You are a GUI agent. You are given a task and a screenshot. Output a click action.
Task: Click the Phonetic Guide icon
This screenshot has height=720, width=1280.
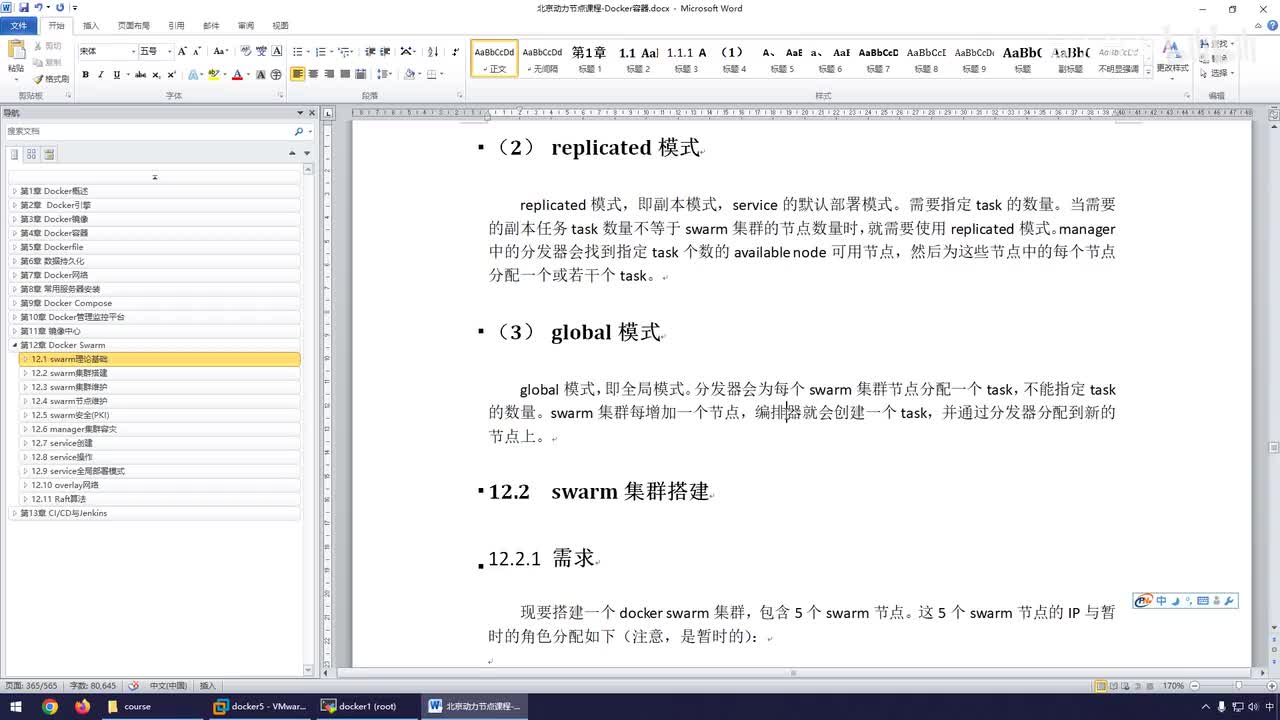[262, 51]
